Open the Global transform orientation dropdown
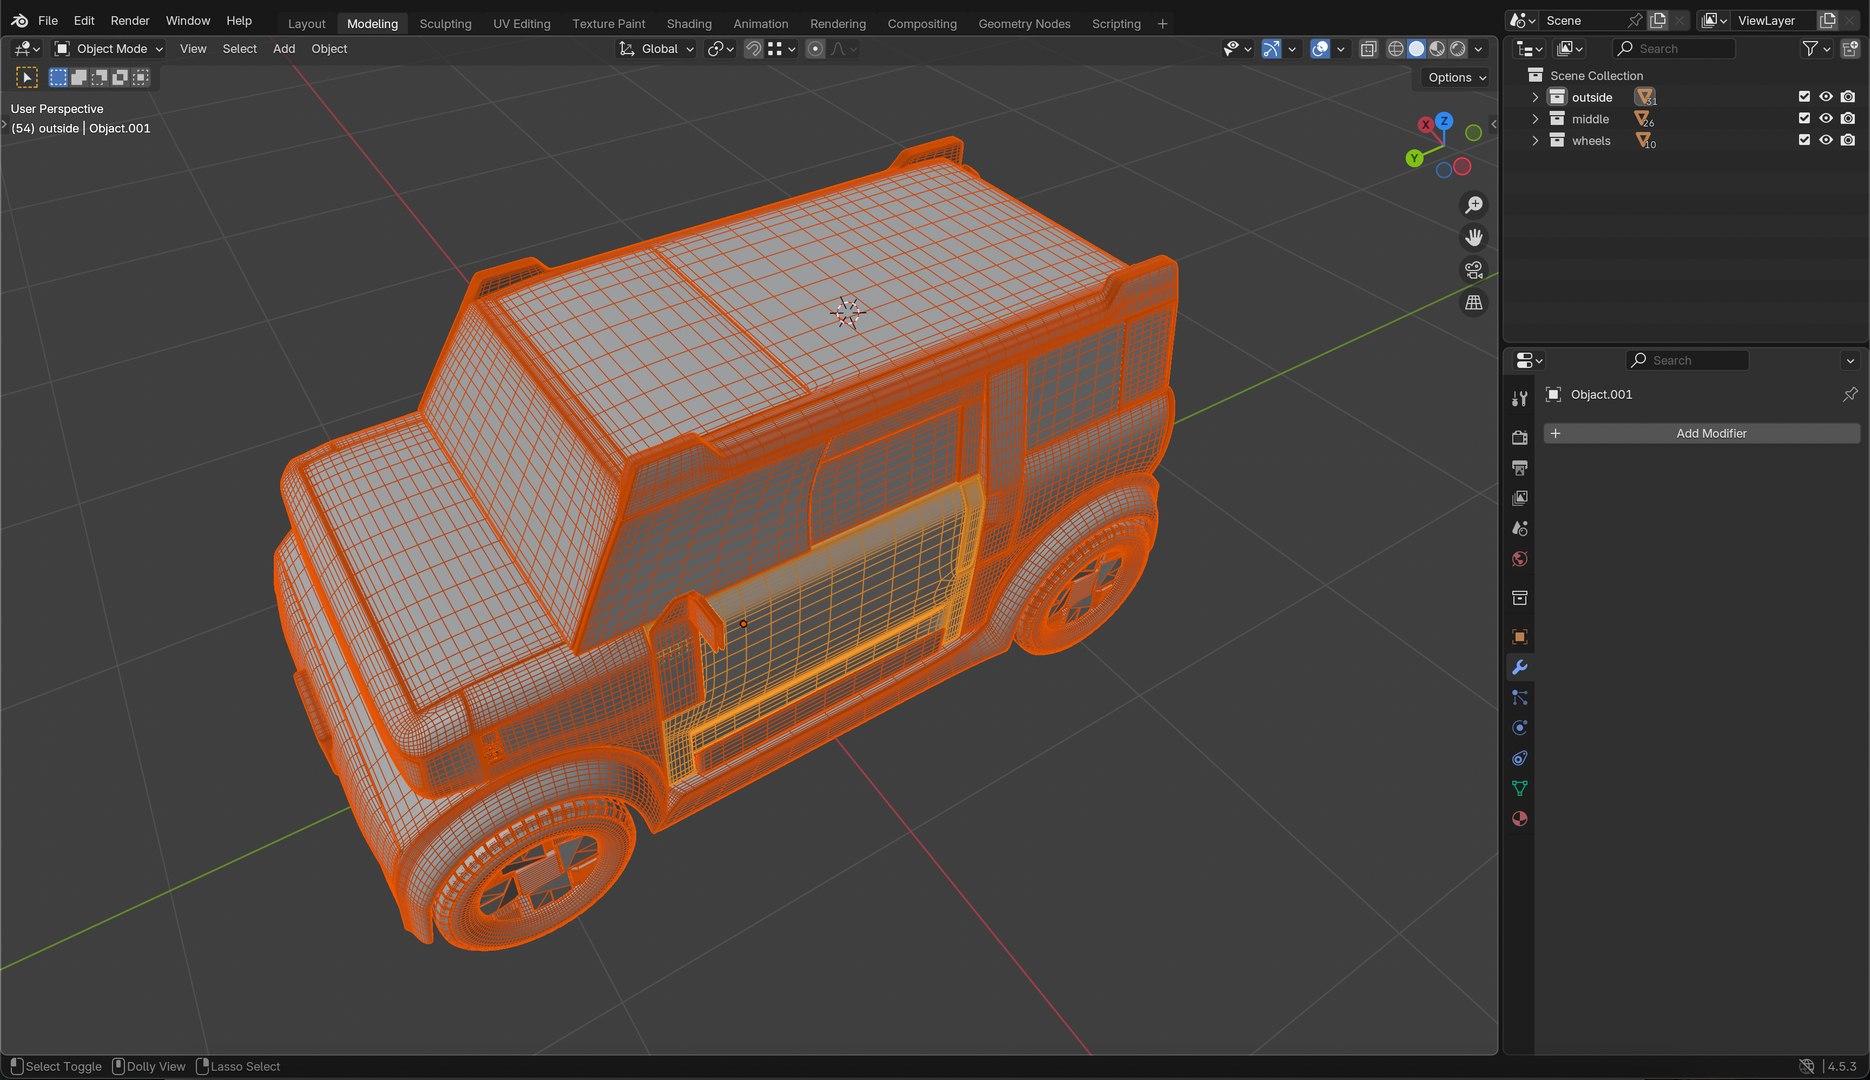The image size is (1870, 1080). 656,48
